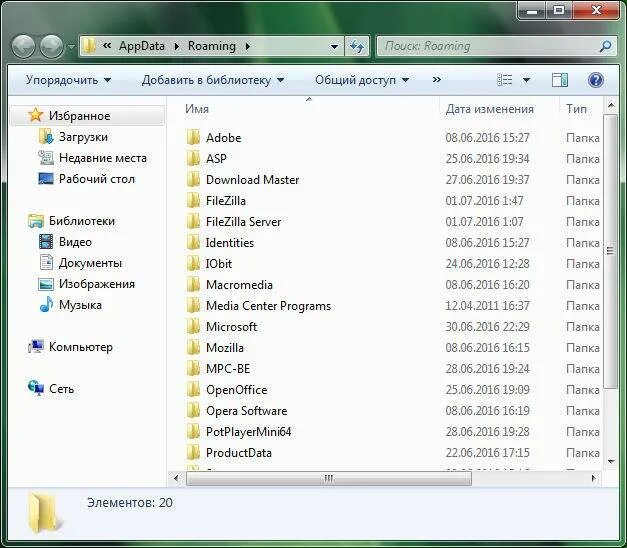The image size is (627, 548).
Task: Click the Элементов: 20 status text
Action: coord(130,502)
